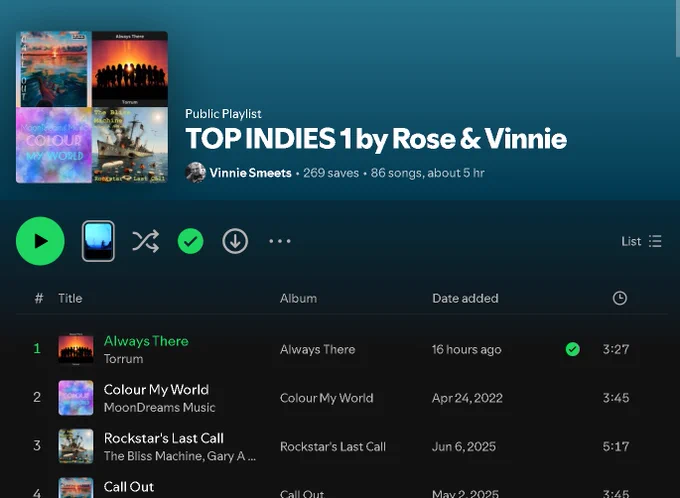Screen dimensions: 680x498
Task: Open the Always There album link
Action: coord(317,350)
